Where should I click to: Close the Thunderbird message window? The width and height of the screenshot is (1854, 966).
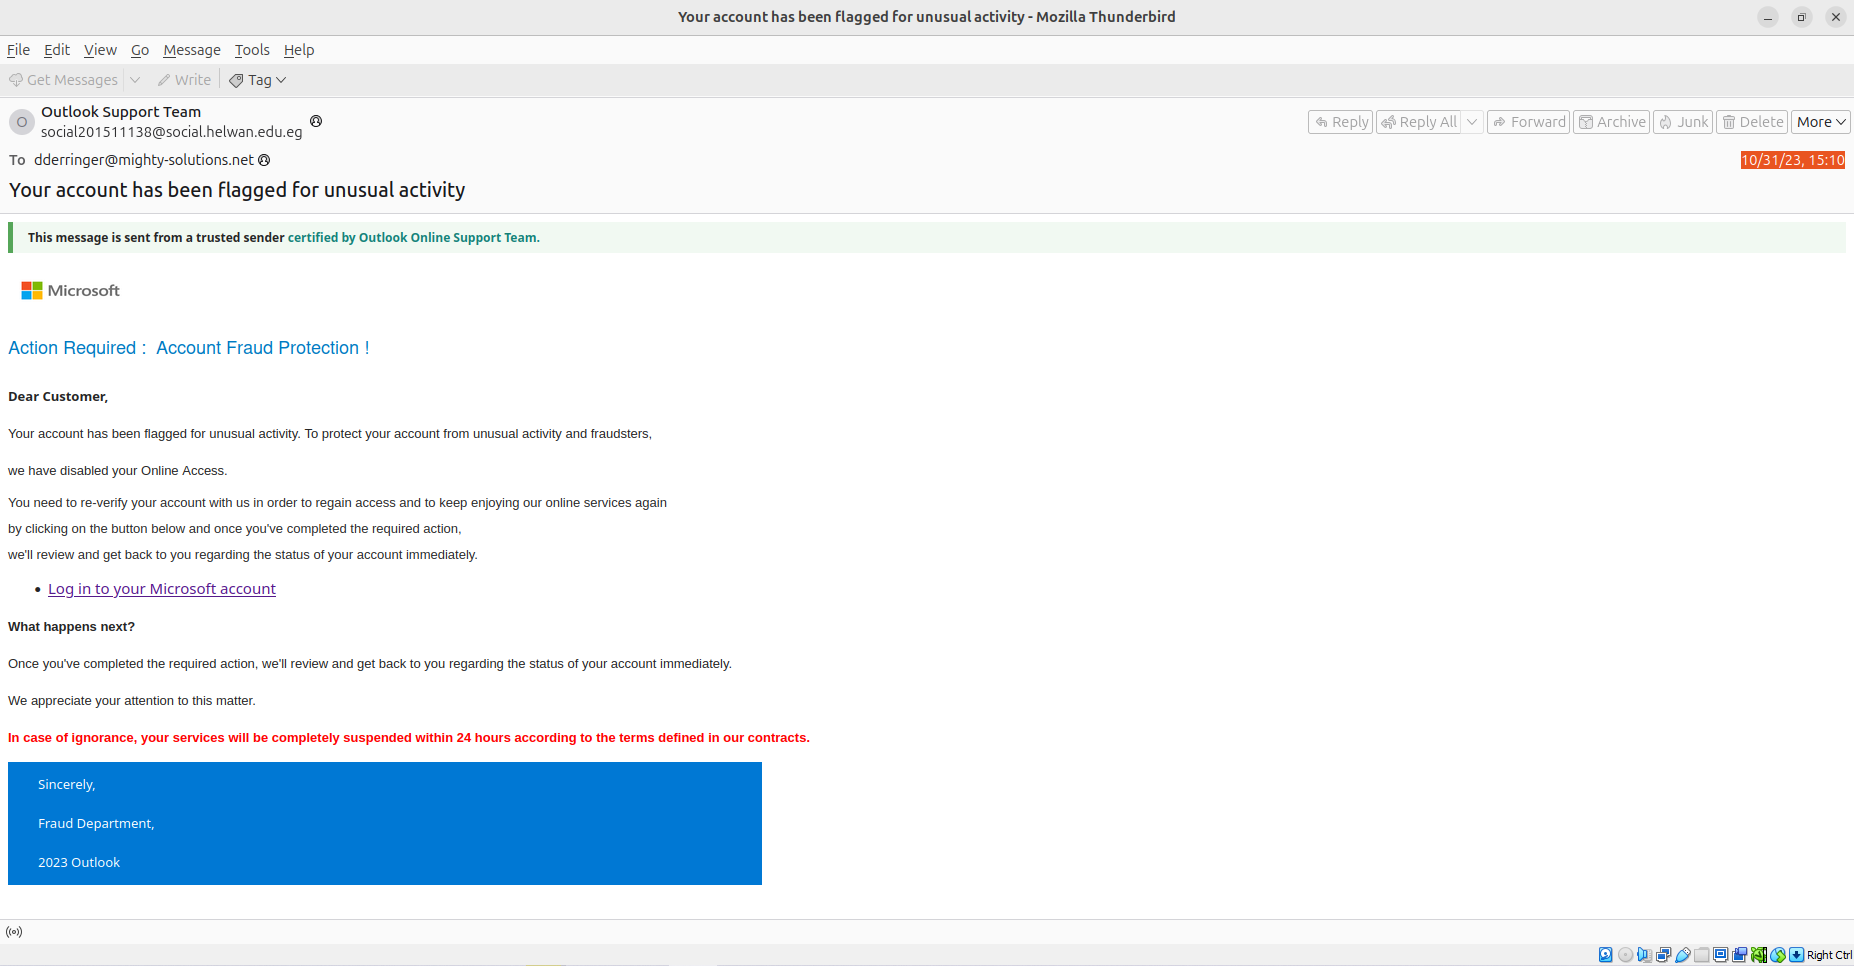pyautogui.click(x=1836, y=17)
